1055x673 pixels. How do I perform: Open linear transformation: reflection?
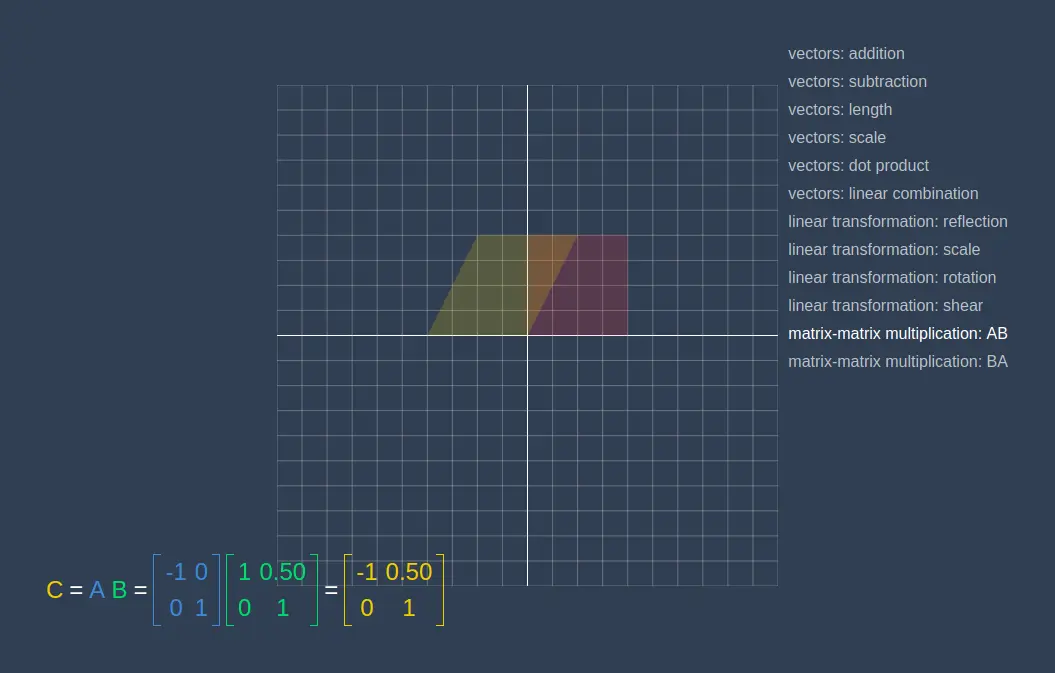coord(898,221)
